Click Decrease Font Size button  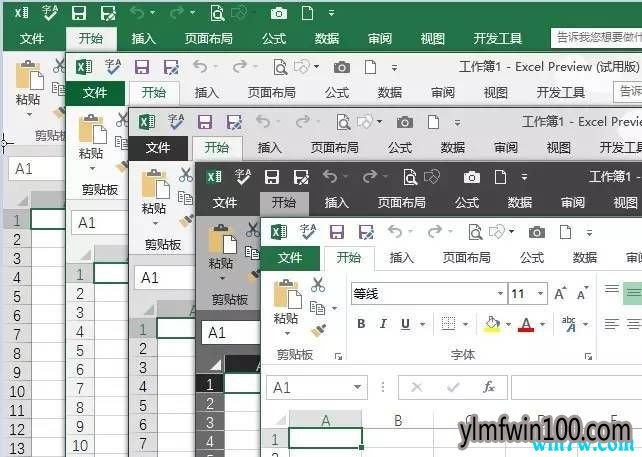pos(582,294)
